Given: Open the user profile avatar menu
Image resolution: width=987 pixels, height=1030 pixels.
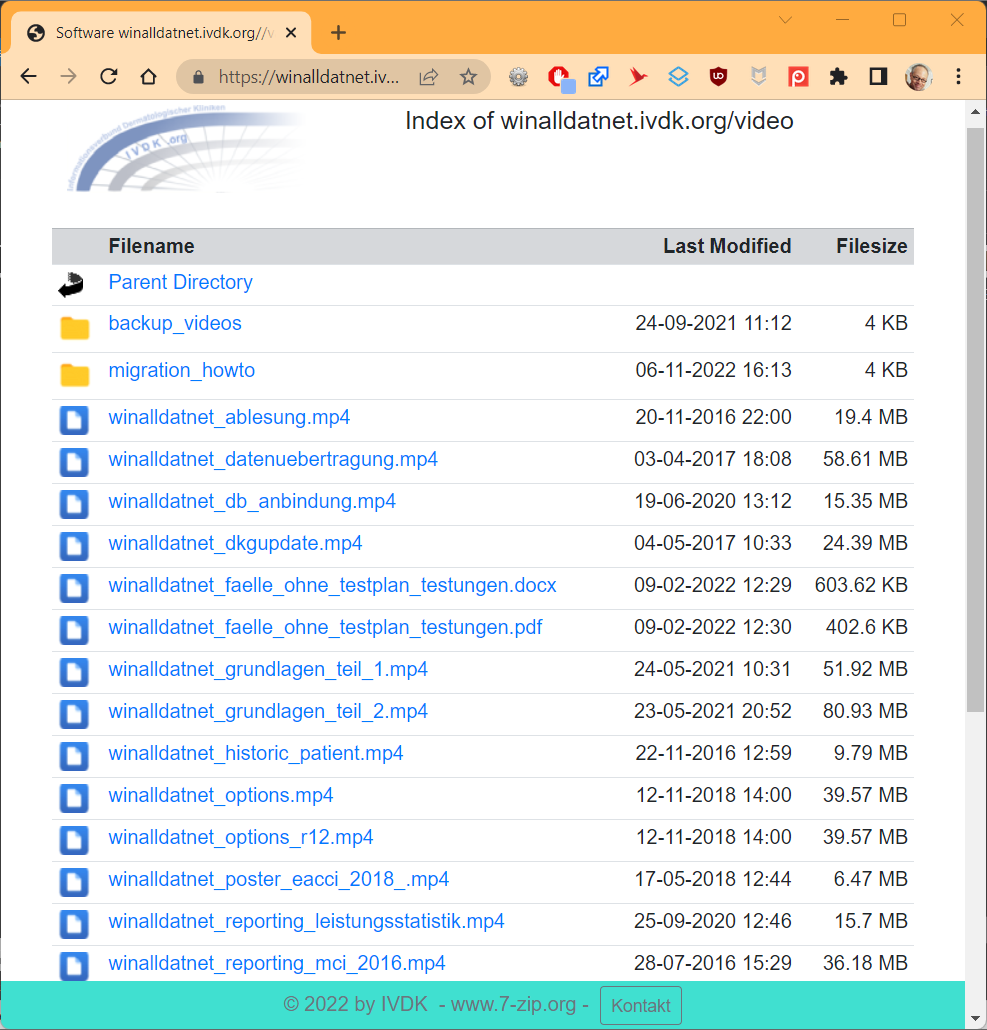Looking at the screenshot, I should tap(918, 77).
